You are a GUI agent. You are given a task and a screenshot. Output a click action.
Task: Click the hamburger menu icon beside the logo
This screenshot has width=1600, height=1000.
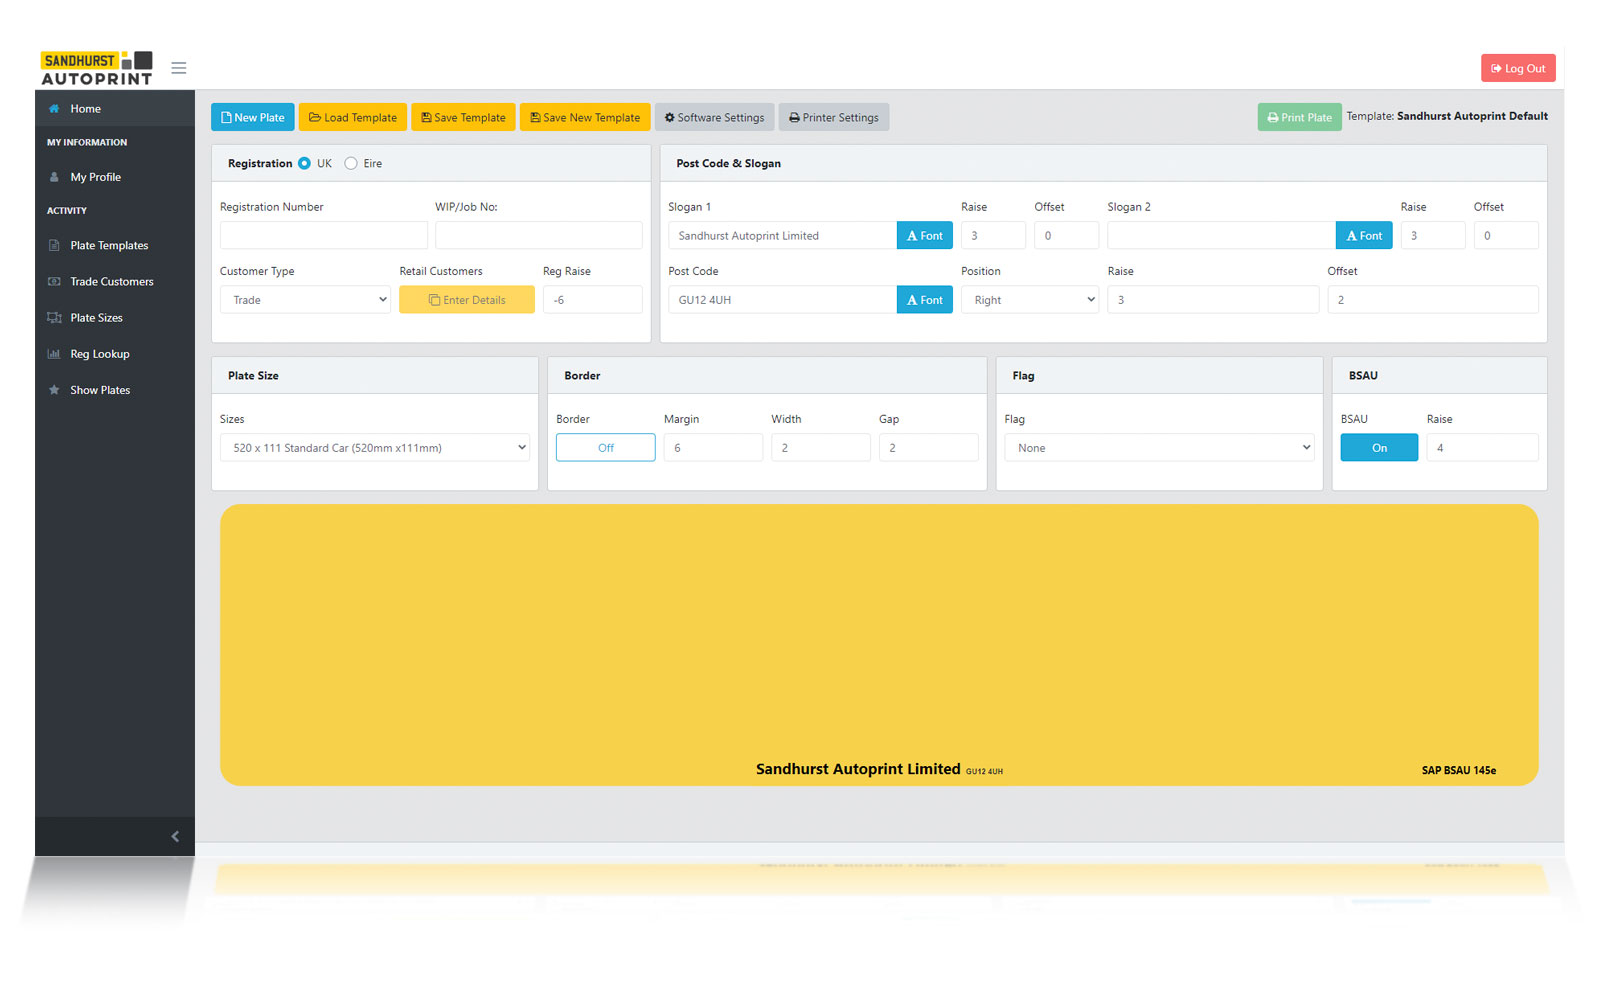(x=179, y=68)
